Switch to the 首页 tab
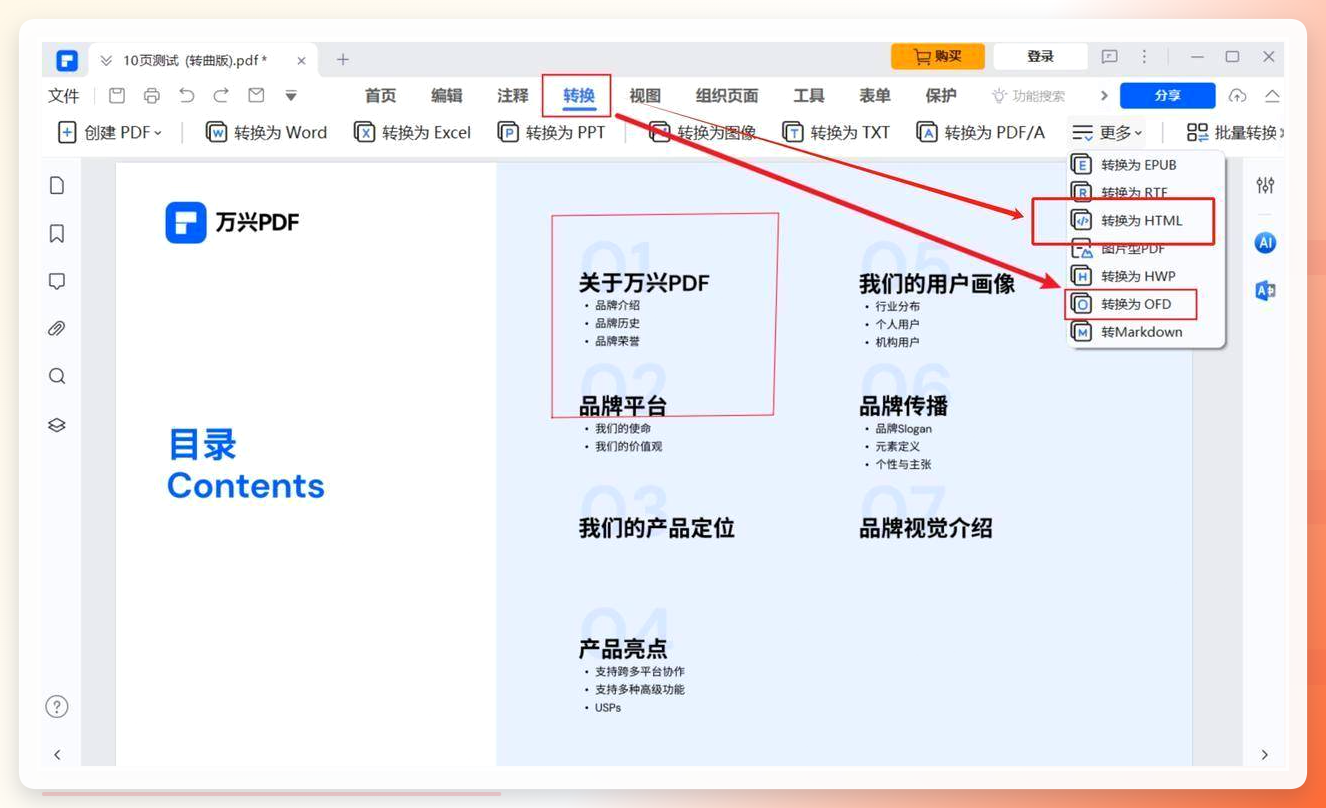The image size is (1326, 808). click(x=380, y=96)
